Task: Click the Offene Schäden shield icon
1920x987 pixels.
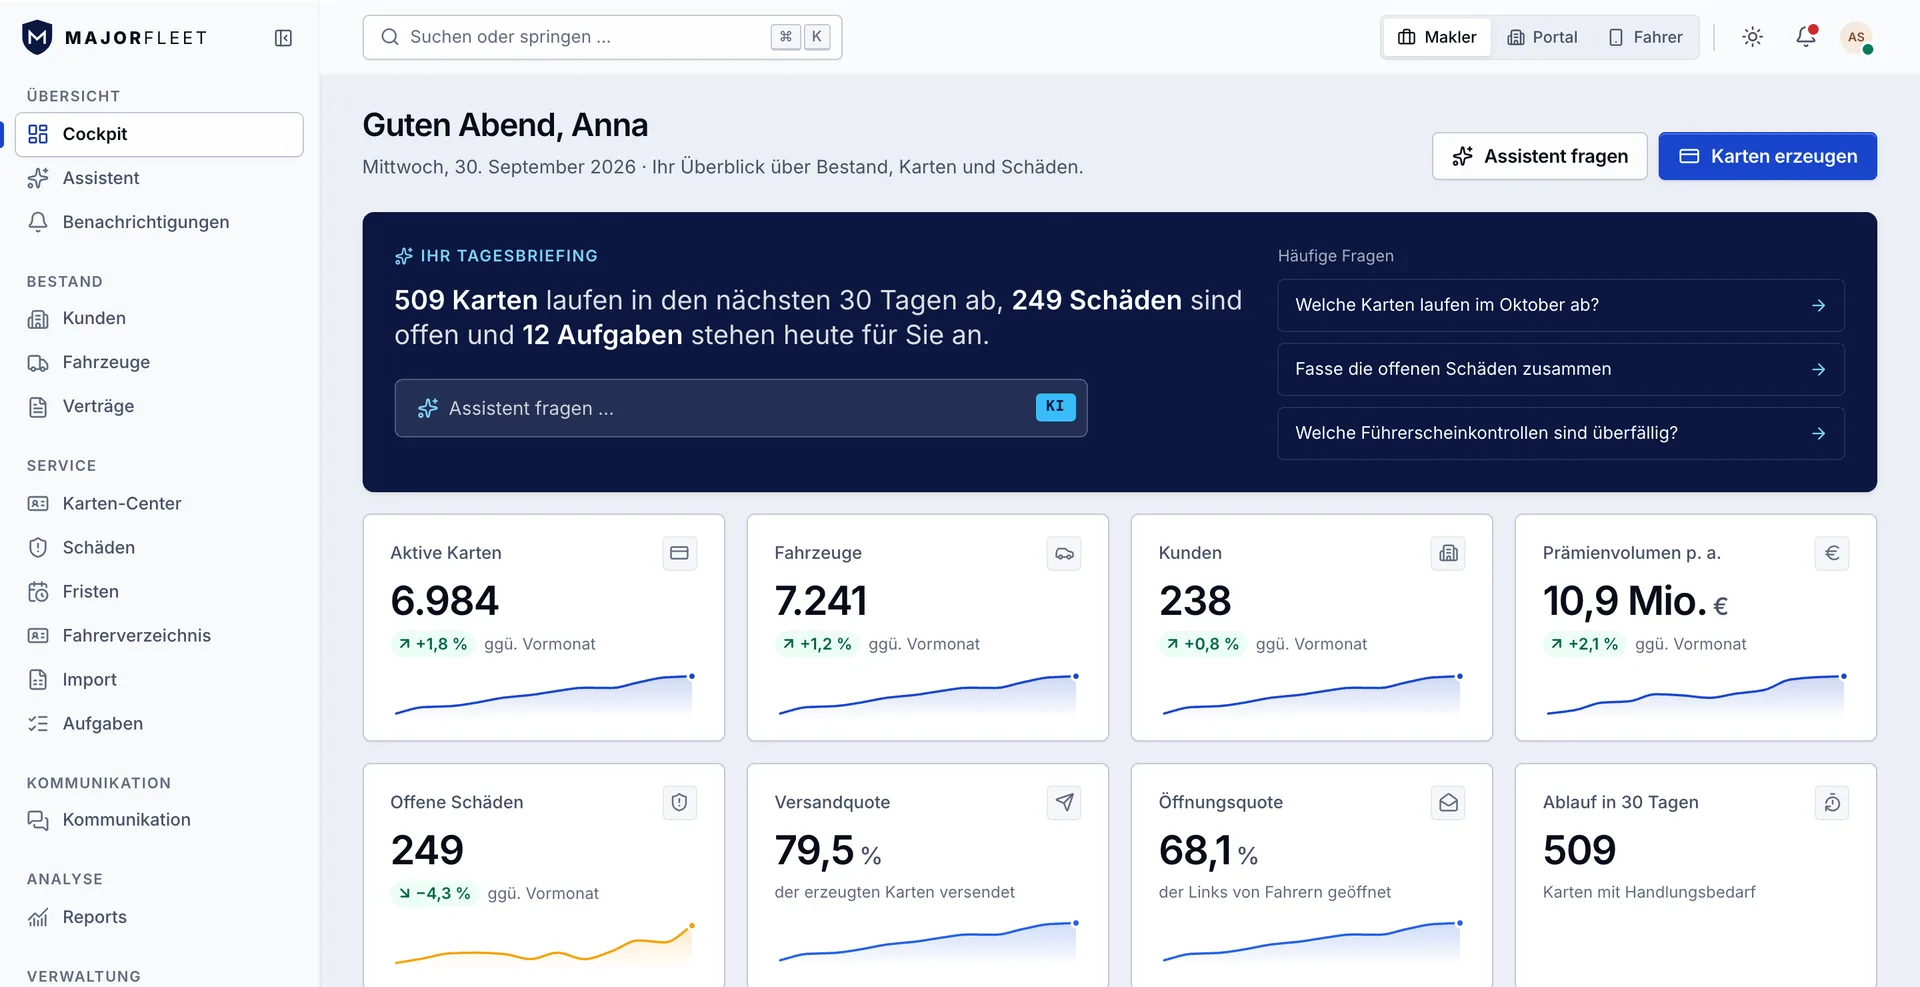Action: tap(679, 802)
